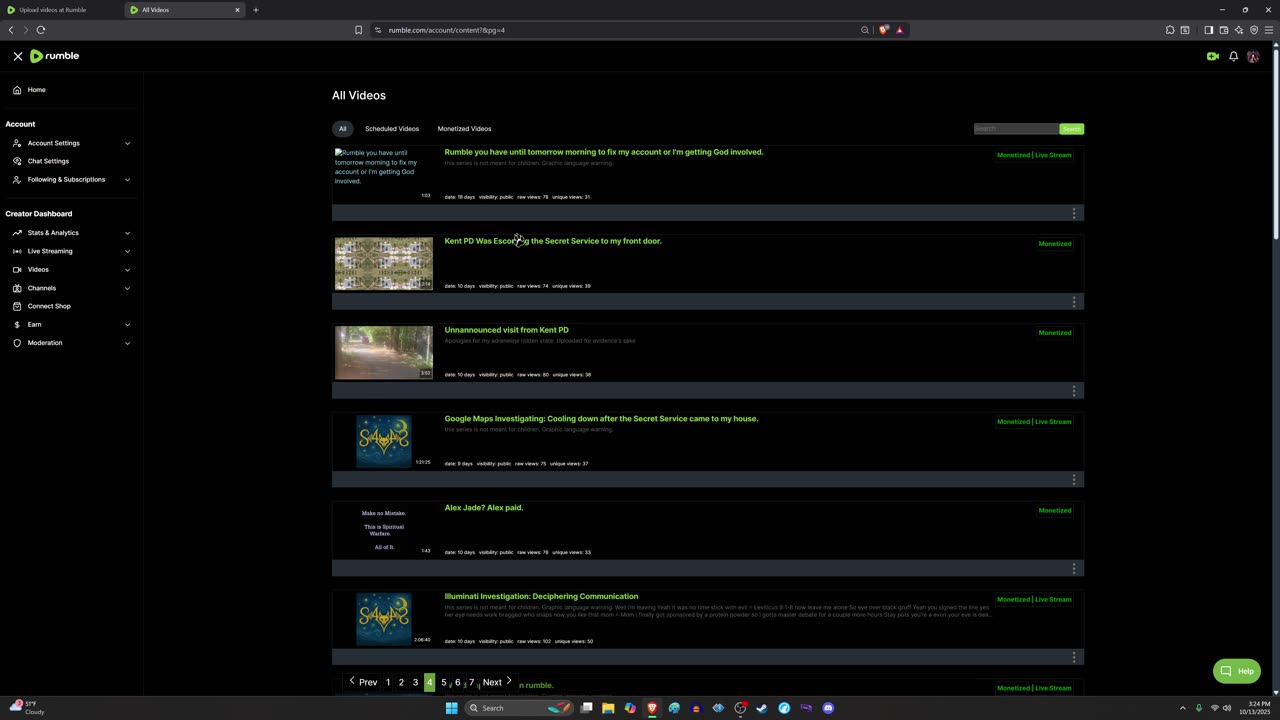Expand Stats & Analytics section
The image size is (1280, 720).
coord(70,233)
